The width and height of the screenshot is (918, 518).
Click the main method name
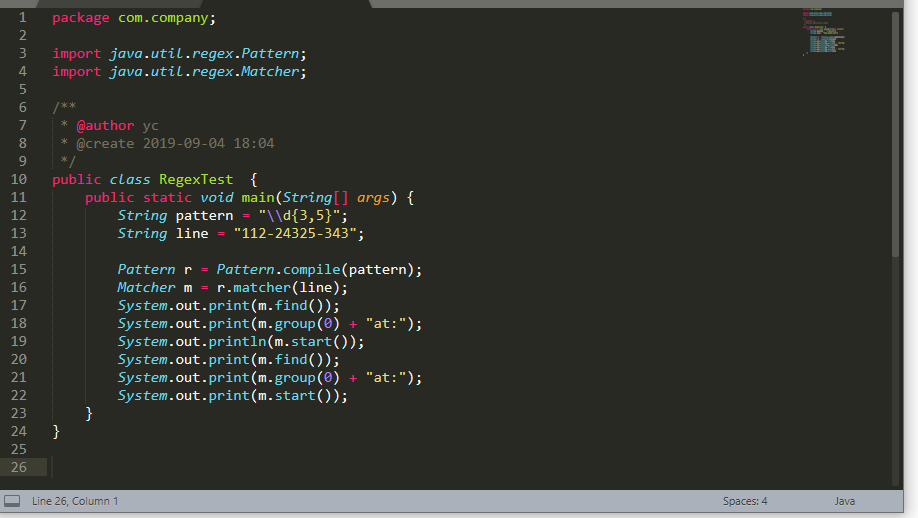[257, 197]
